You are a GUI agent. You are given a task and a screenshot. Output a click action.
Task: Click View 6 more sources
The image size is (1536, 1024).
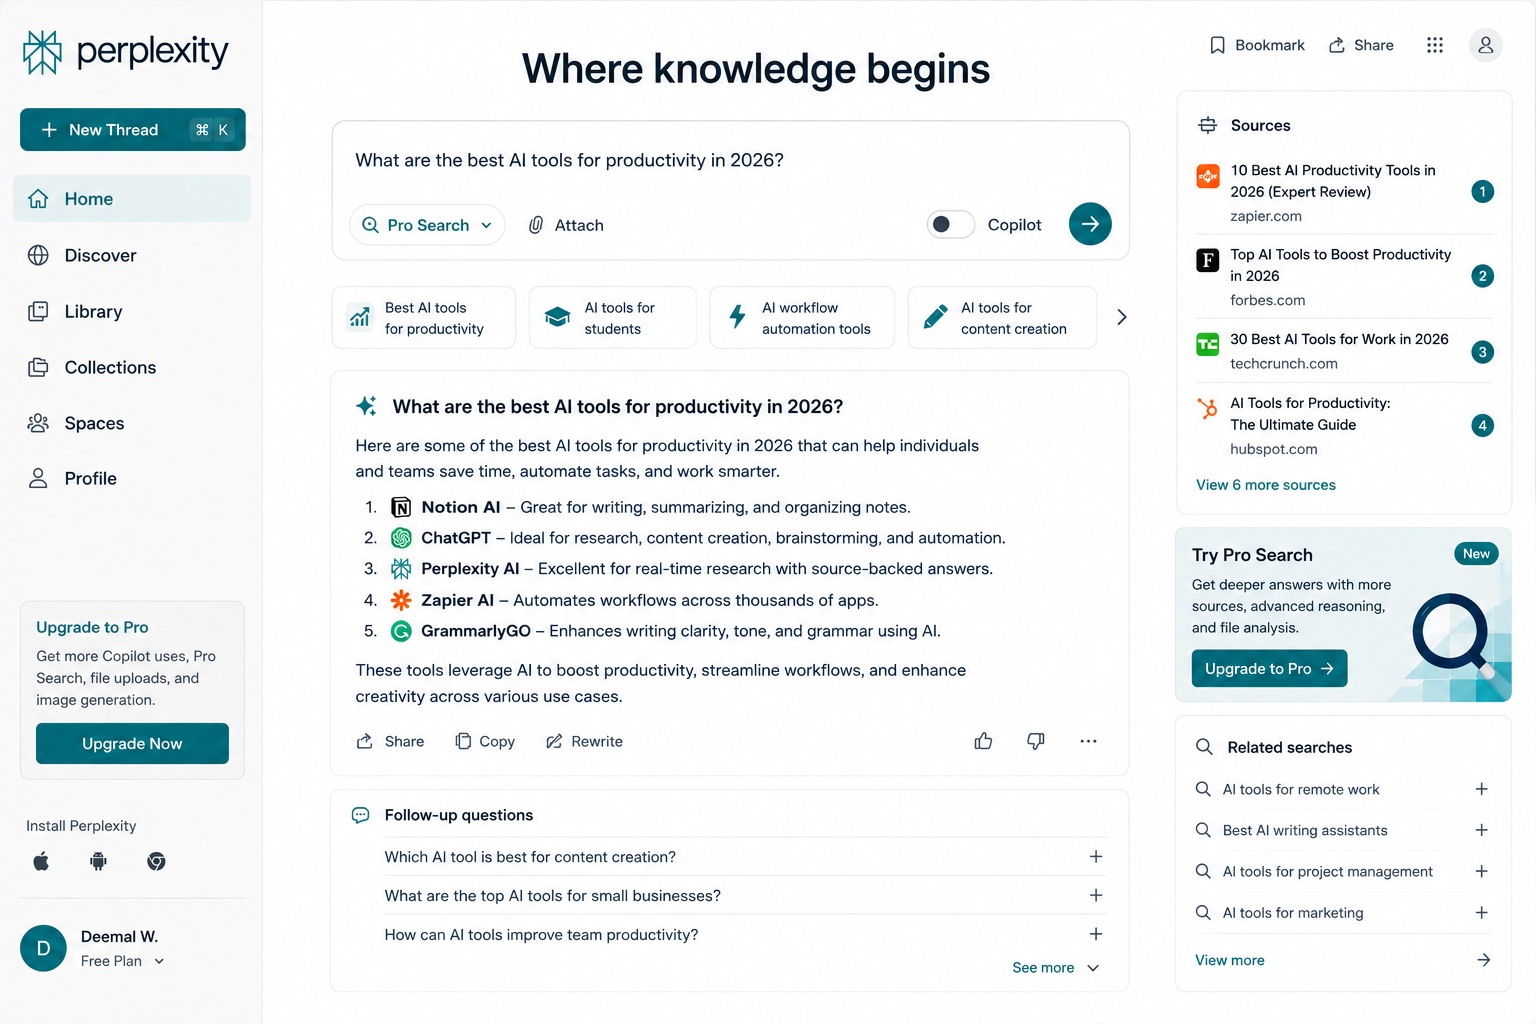1265,485
